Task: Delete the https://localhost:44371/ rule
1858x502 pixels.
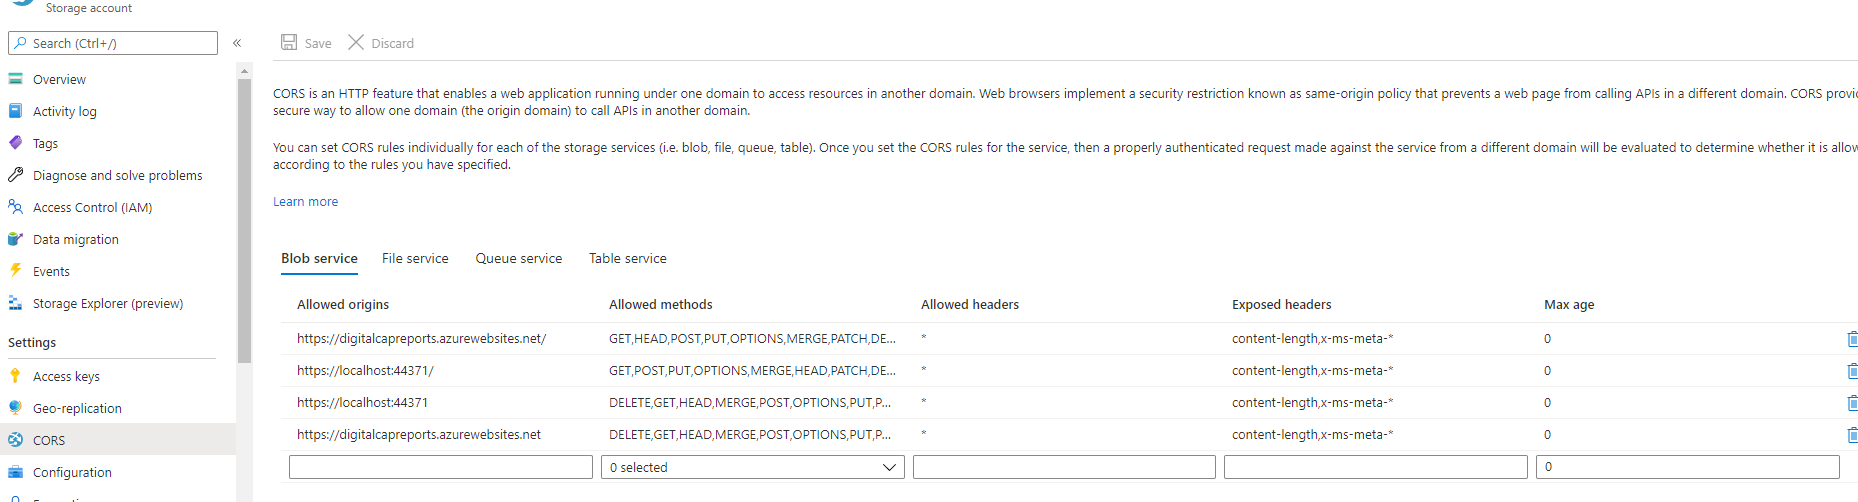Action: coord(1852,371)
